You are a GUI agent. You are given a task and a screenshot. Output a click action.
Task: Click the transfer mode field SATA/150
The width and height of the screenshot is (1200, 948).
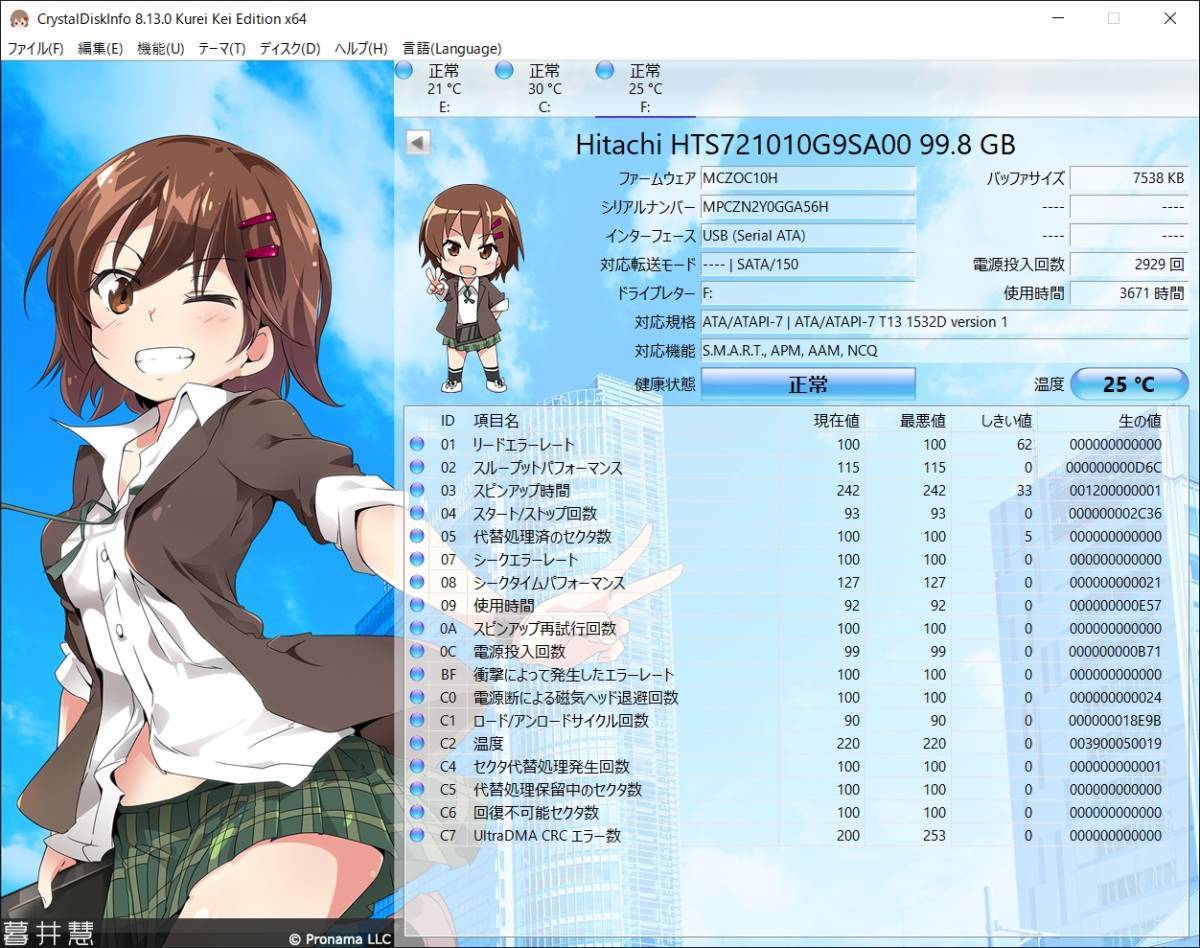(x=808, y=265)
